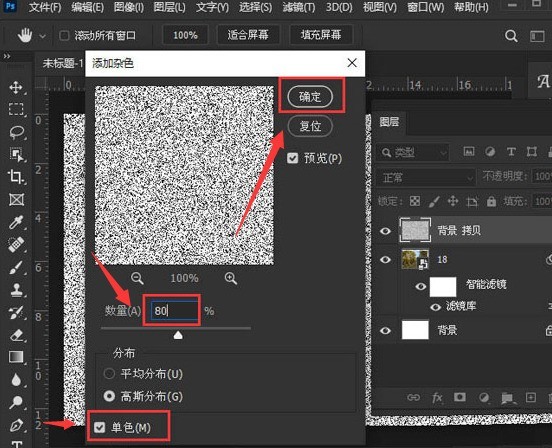Image resolution: width=552 pixels, height=448 pixels.
Task: Toggle the 预览(P) checkbox
Action: pyautogui.click(x=293, y=158)
